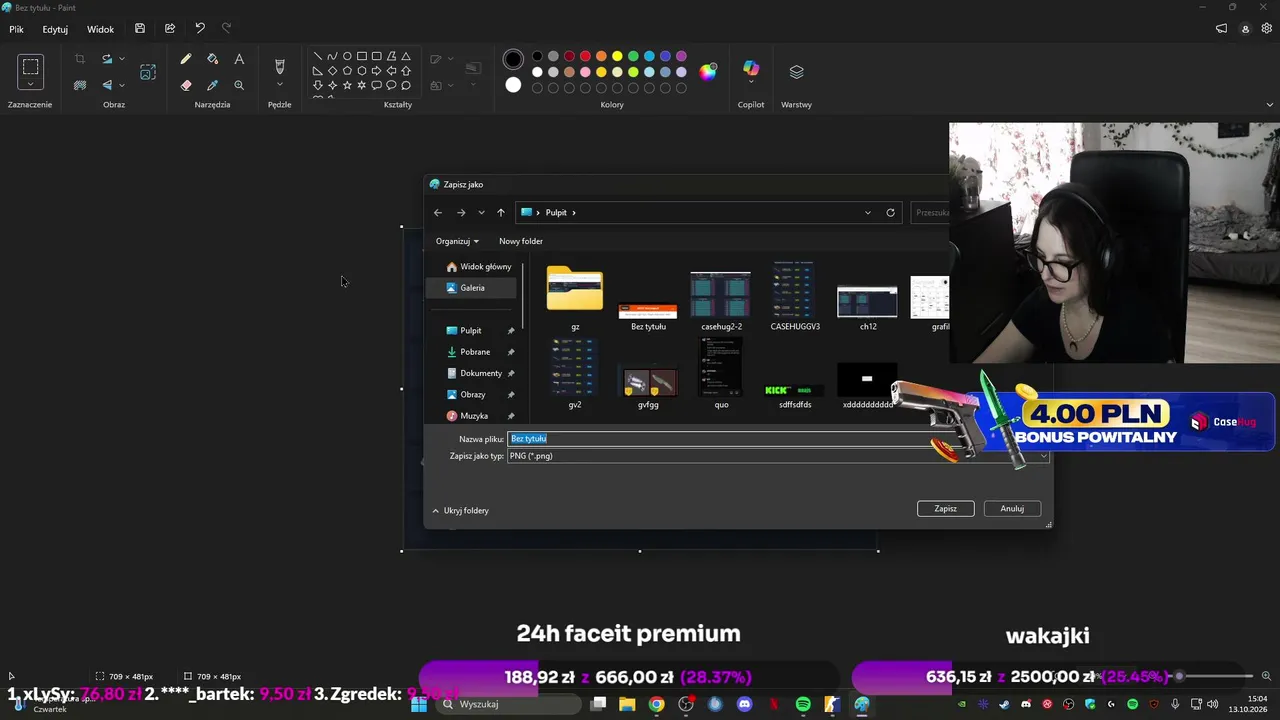Select Obrazy in navigation pane
The width and height of the screenshot is (1280, 720).
pos(472,394)
